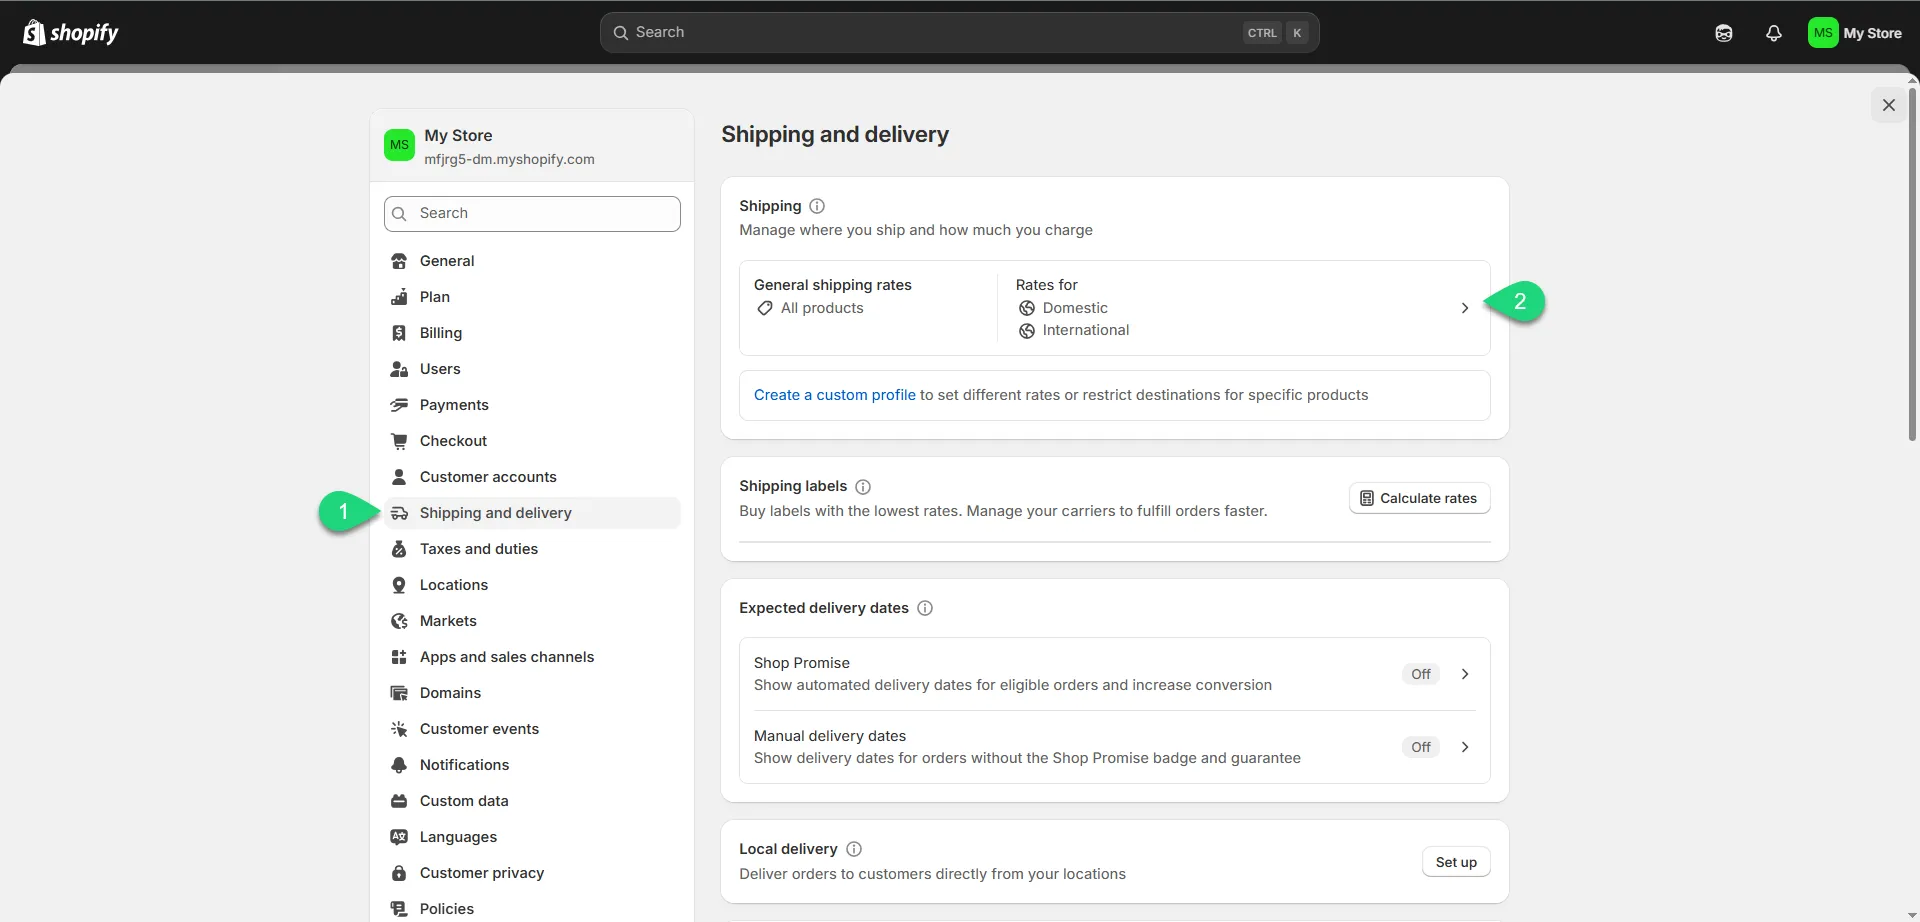Click the Off badge for Shop Promise
1920x922 pixels.
click(1420, 674)
